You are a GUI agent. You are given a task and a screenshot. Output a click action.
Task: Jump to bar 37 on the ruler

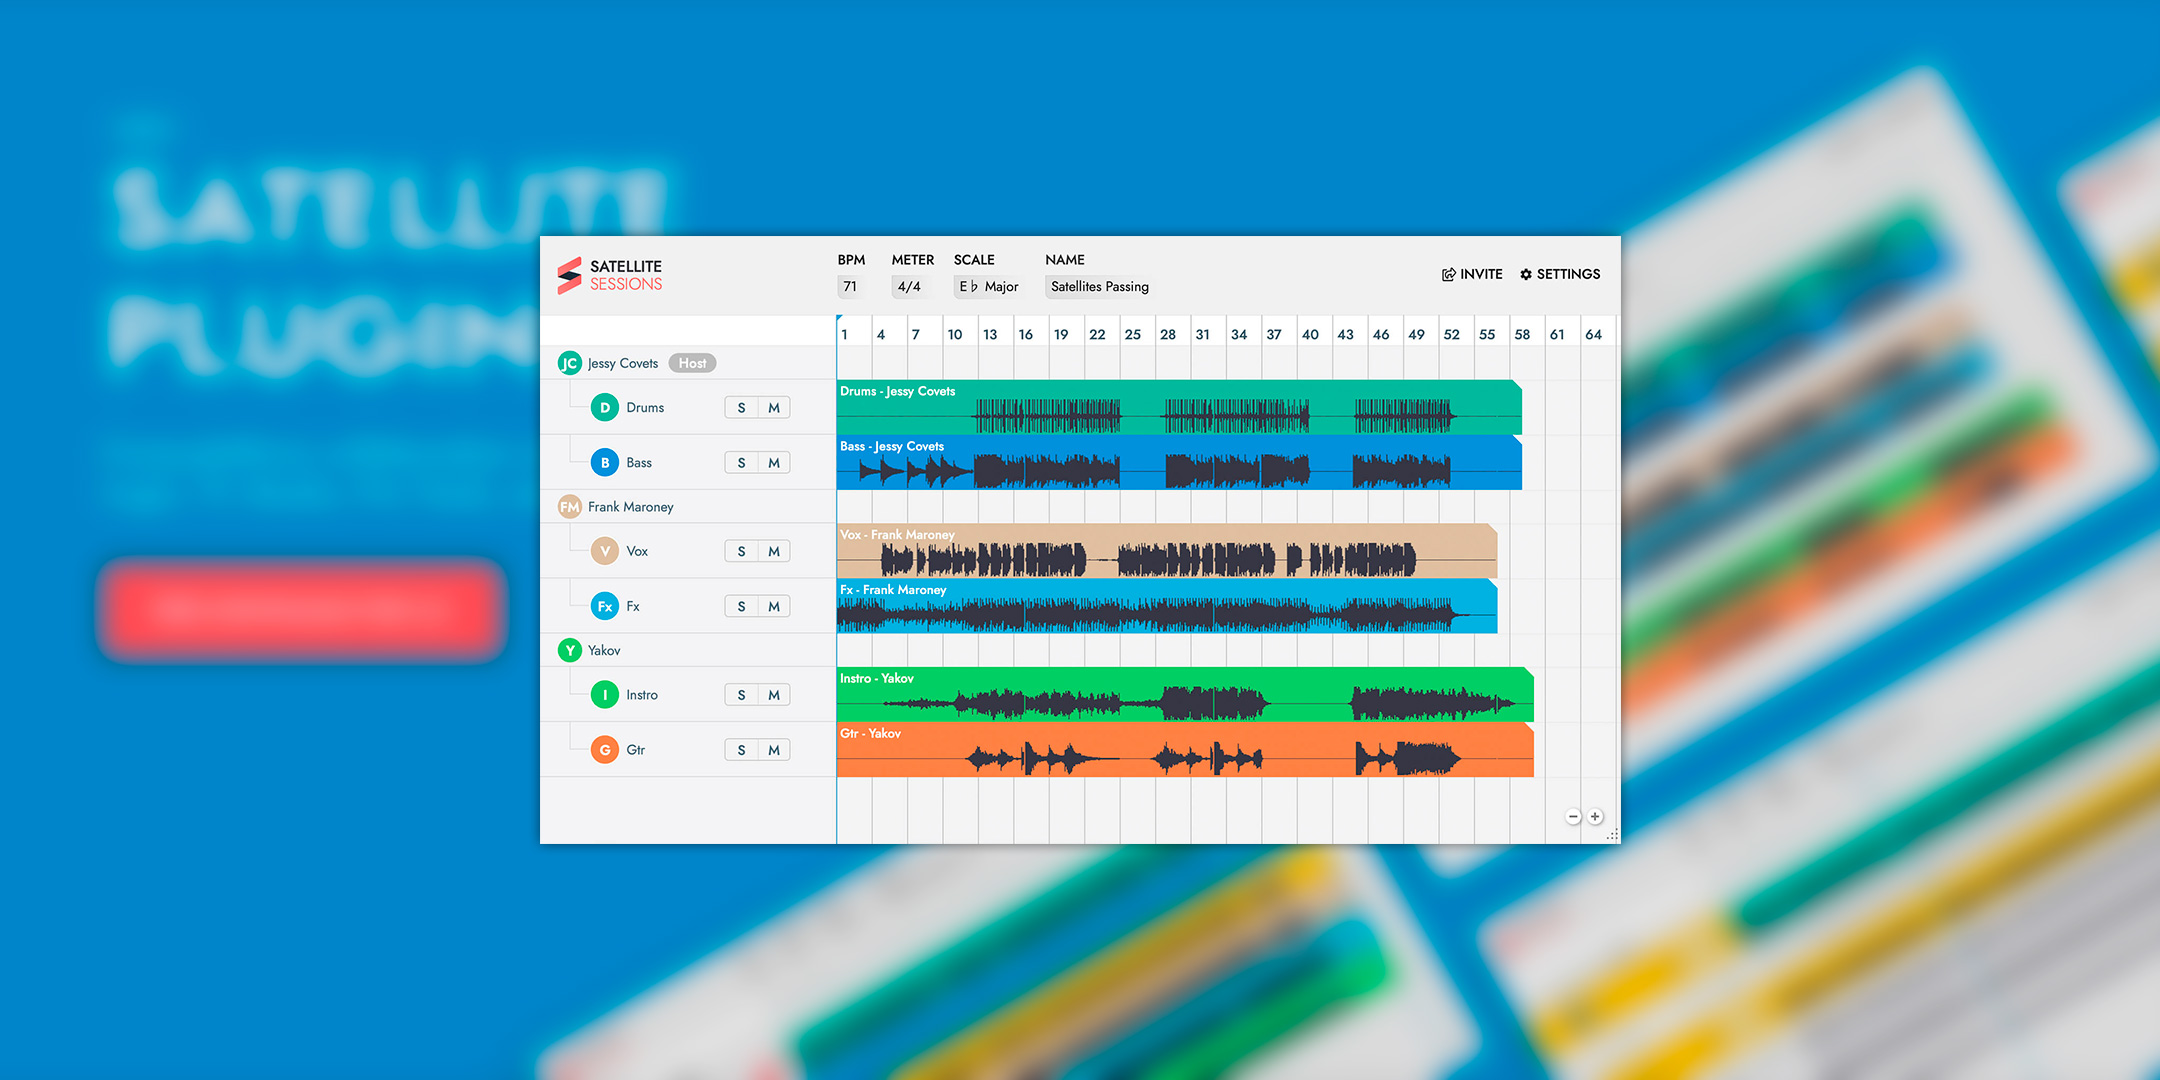pos(1274,335)
